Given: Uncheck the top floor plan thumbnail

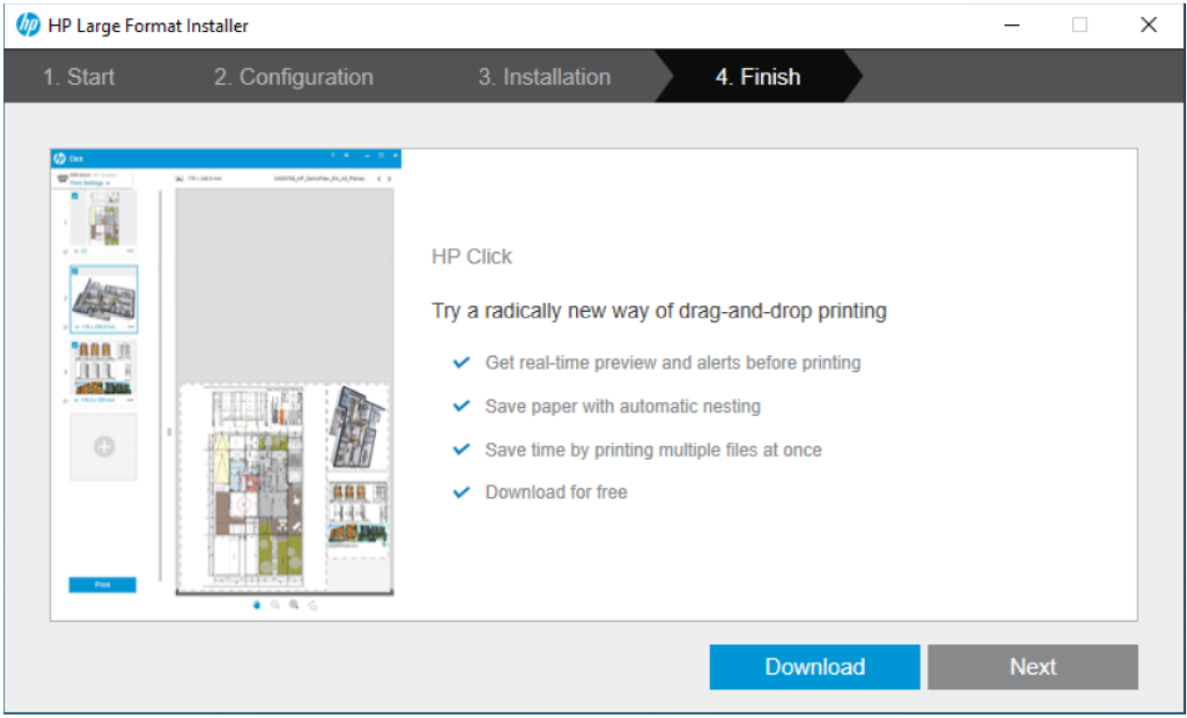Looking at the screenshot, I should 75,196.
